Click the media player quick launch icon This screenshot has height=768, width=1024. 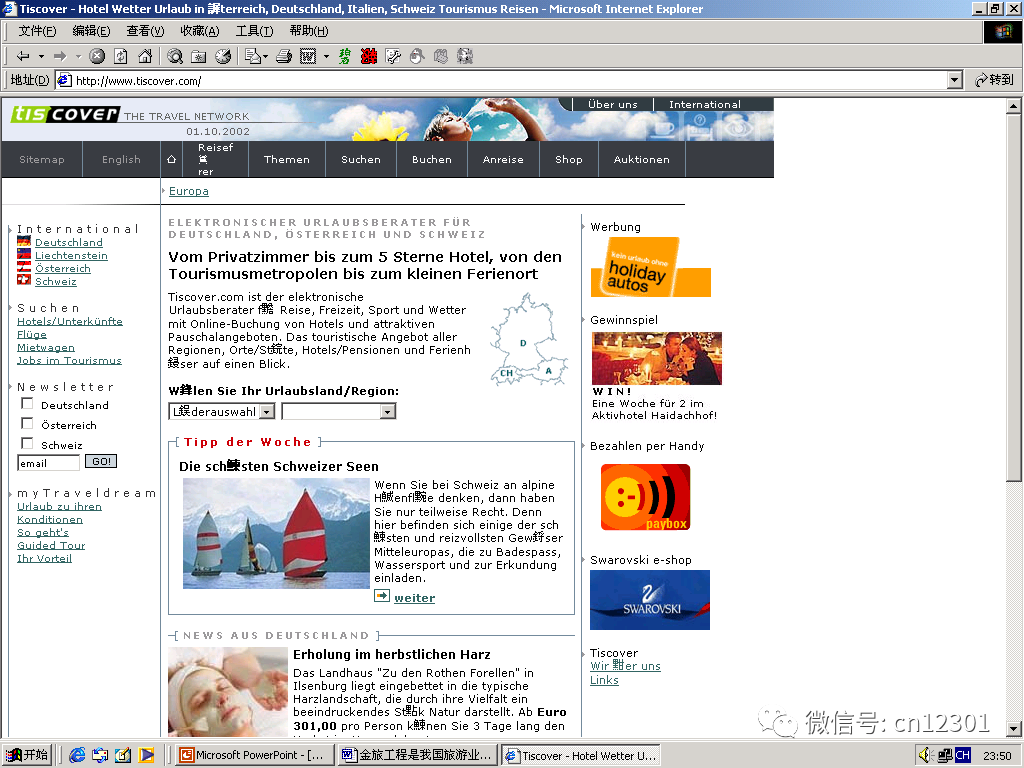point(146,755)
